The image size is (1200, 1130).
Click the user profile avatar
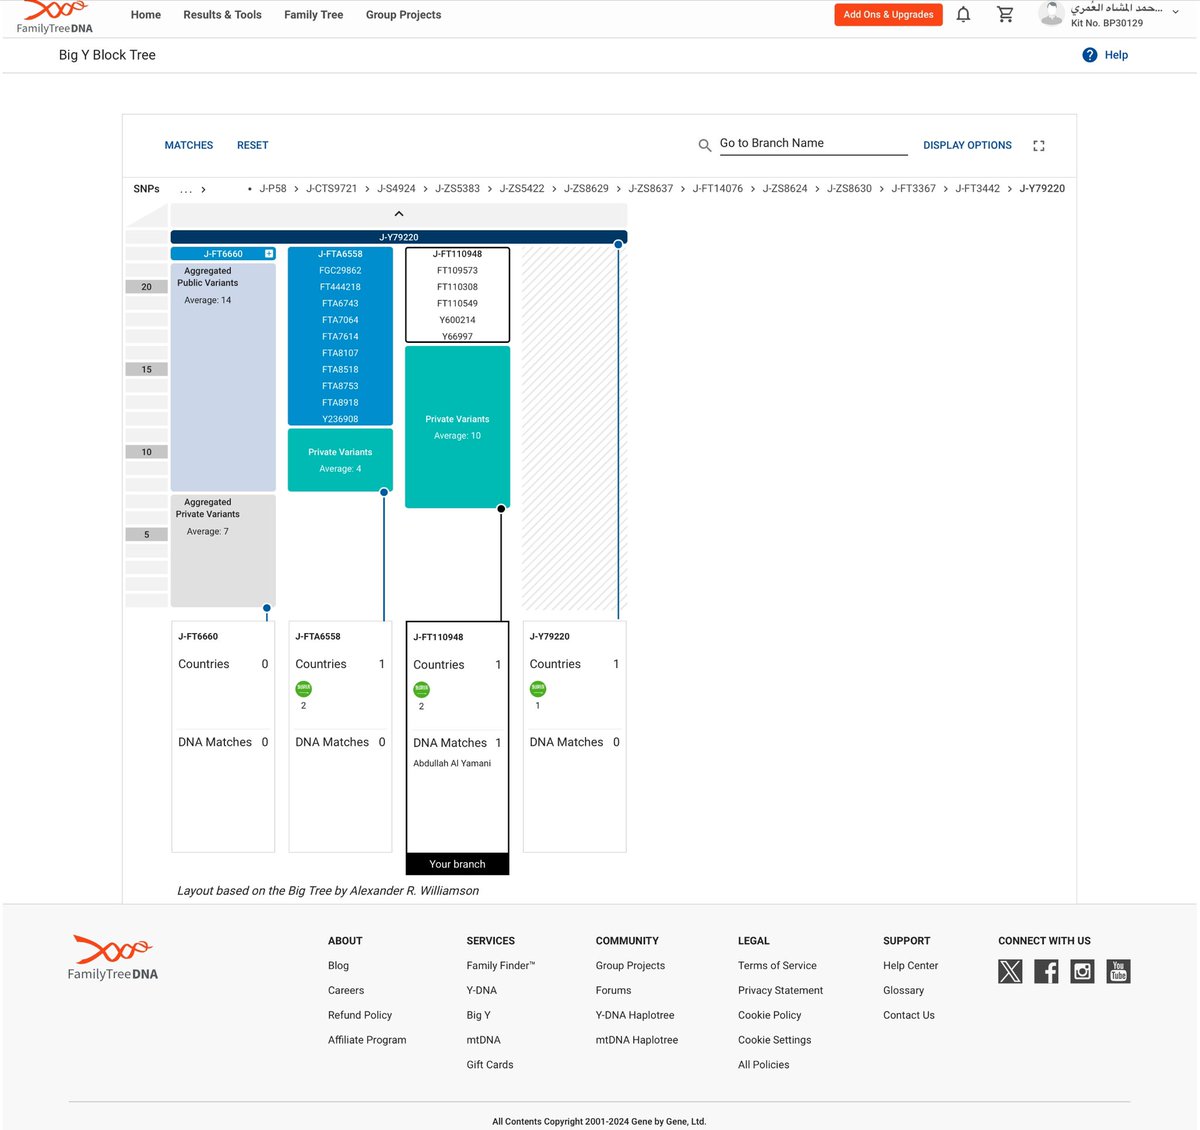click(x=1051, y=13)
